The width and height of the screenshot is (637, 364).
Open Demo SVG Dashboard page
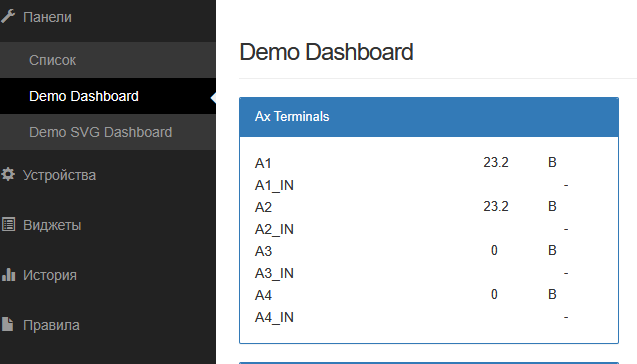100,132
